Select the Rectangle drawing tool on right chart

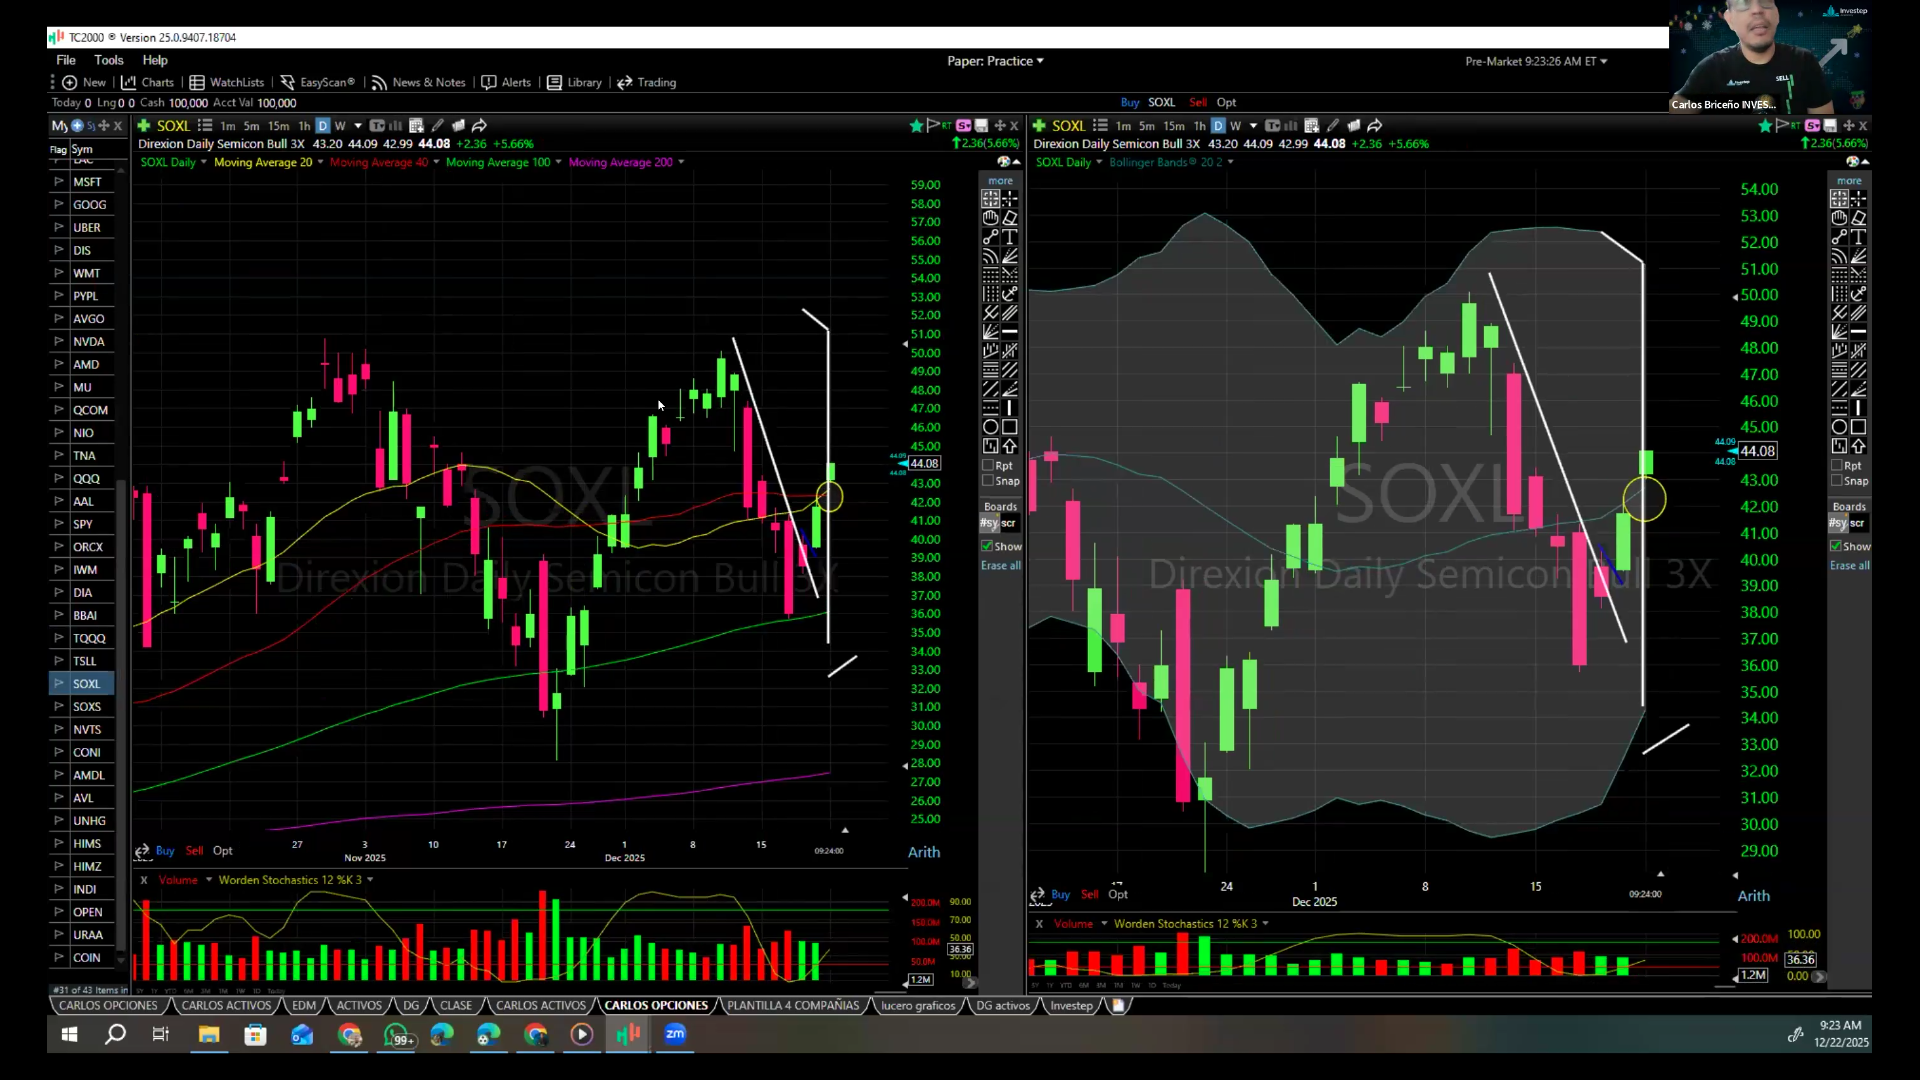point(1858,427)
